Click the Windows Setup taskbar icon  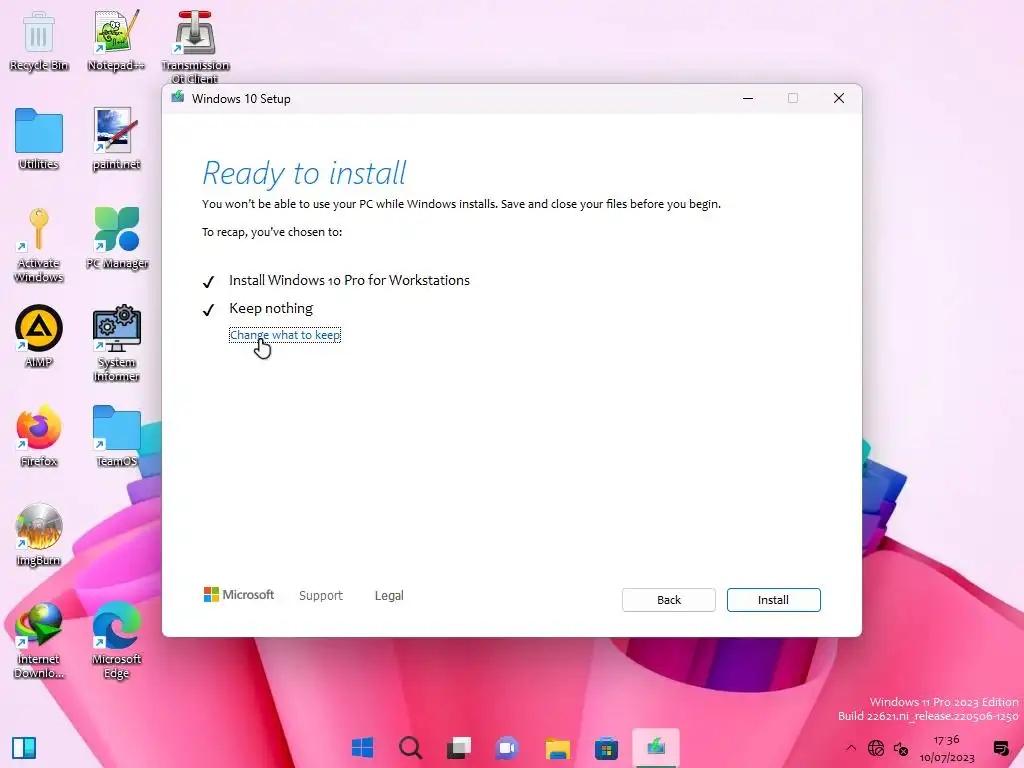tap(656, 747)
